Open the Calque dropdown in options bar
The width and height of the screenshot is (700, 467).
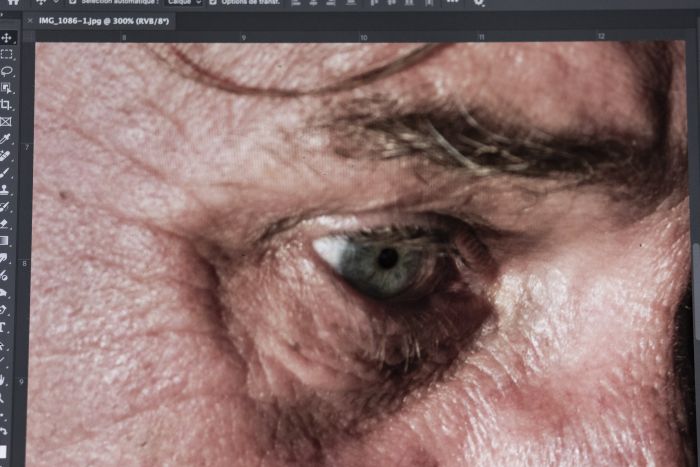coord(185,2)
